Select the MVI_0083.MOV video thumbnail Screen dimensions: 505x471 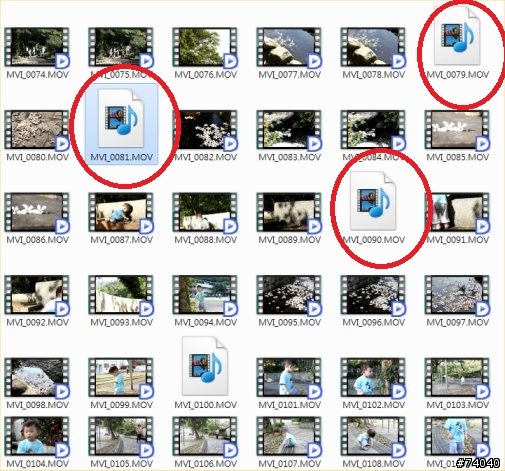pos(289,130)
